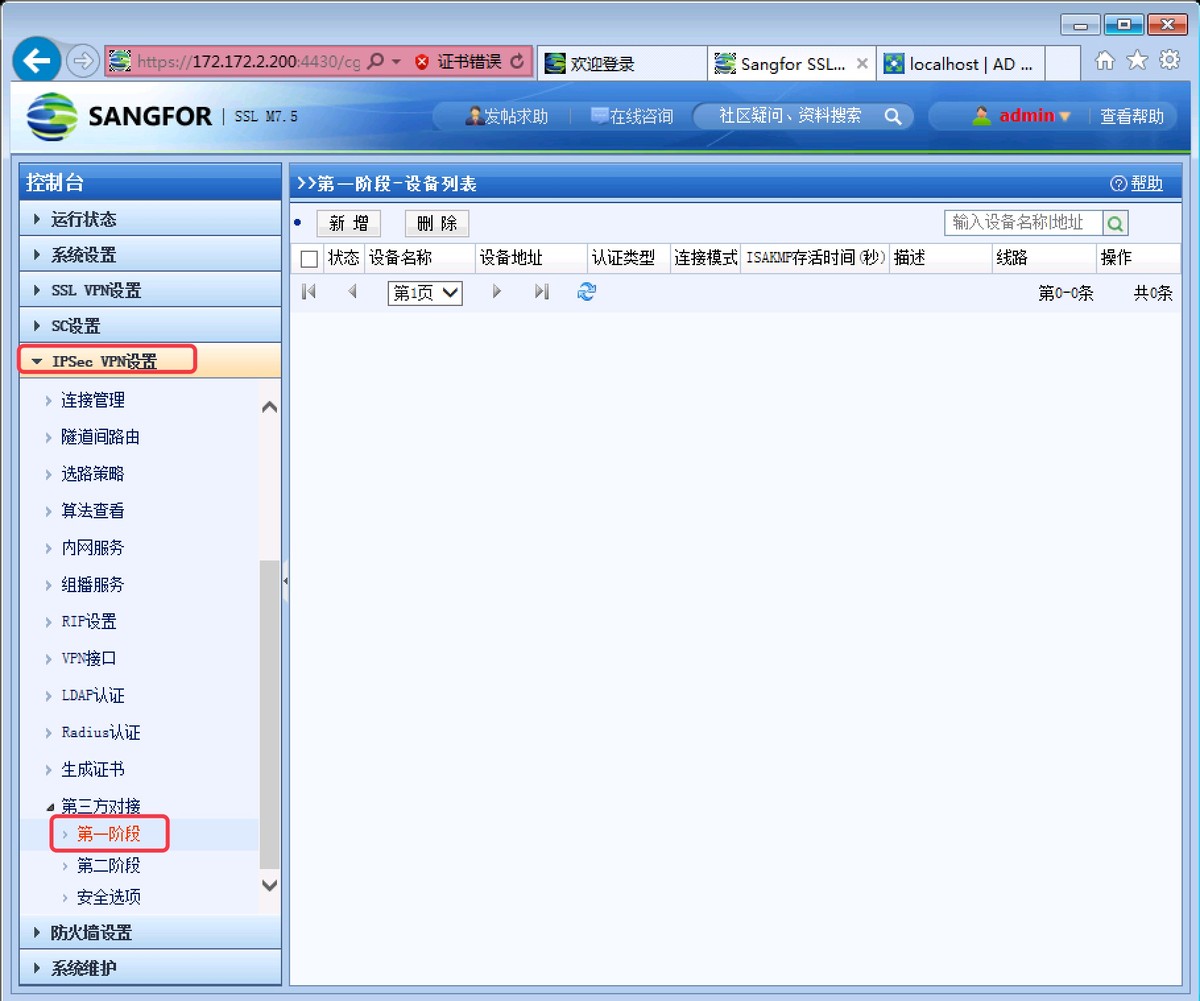
Task: Click the 新增 button to add a device
Action: [348, 222]
